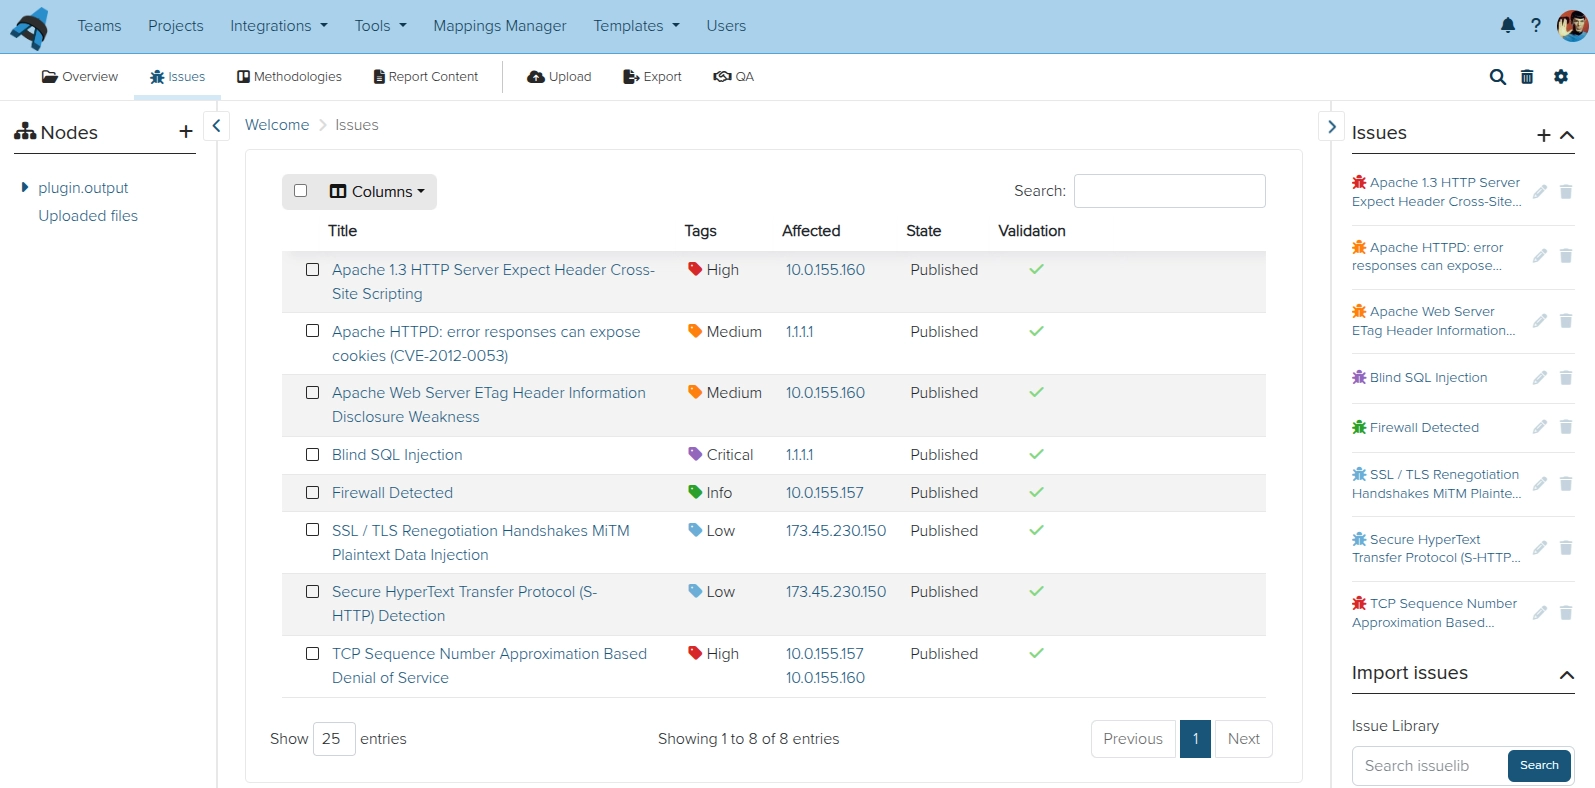1595x788 pixels.
Task: Open the help question mark
Action: tap(1536, 26)
